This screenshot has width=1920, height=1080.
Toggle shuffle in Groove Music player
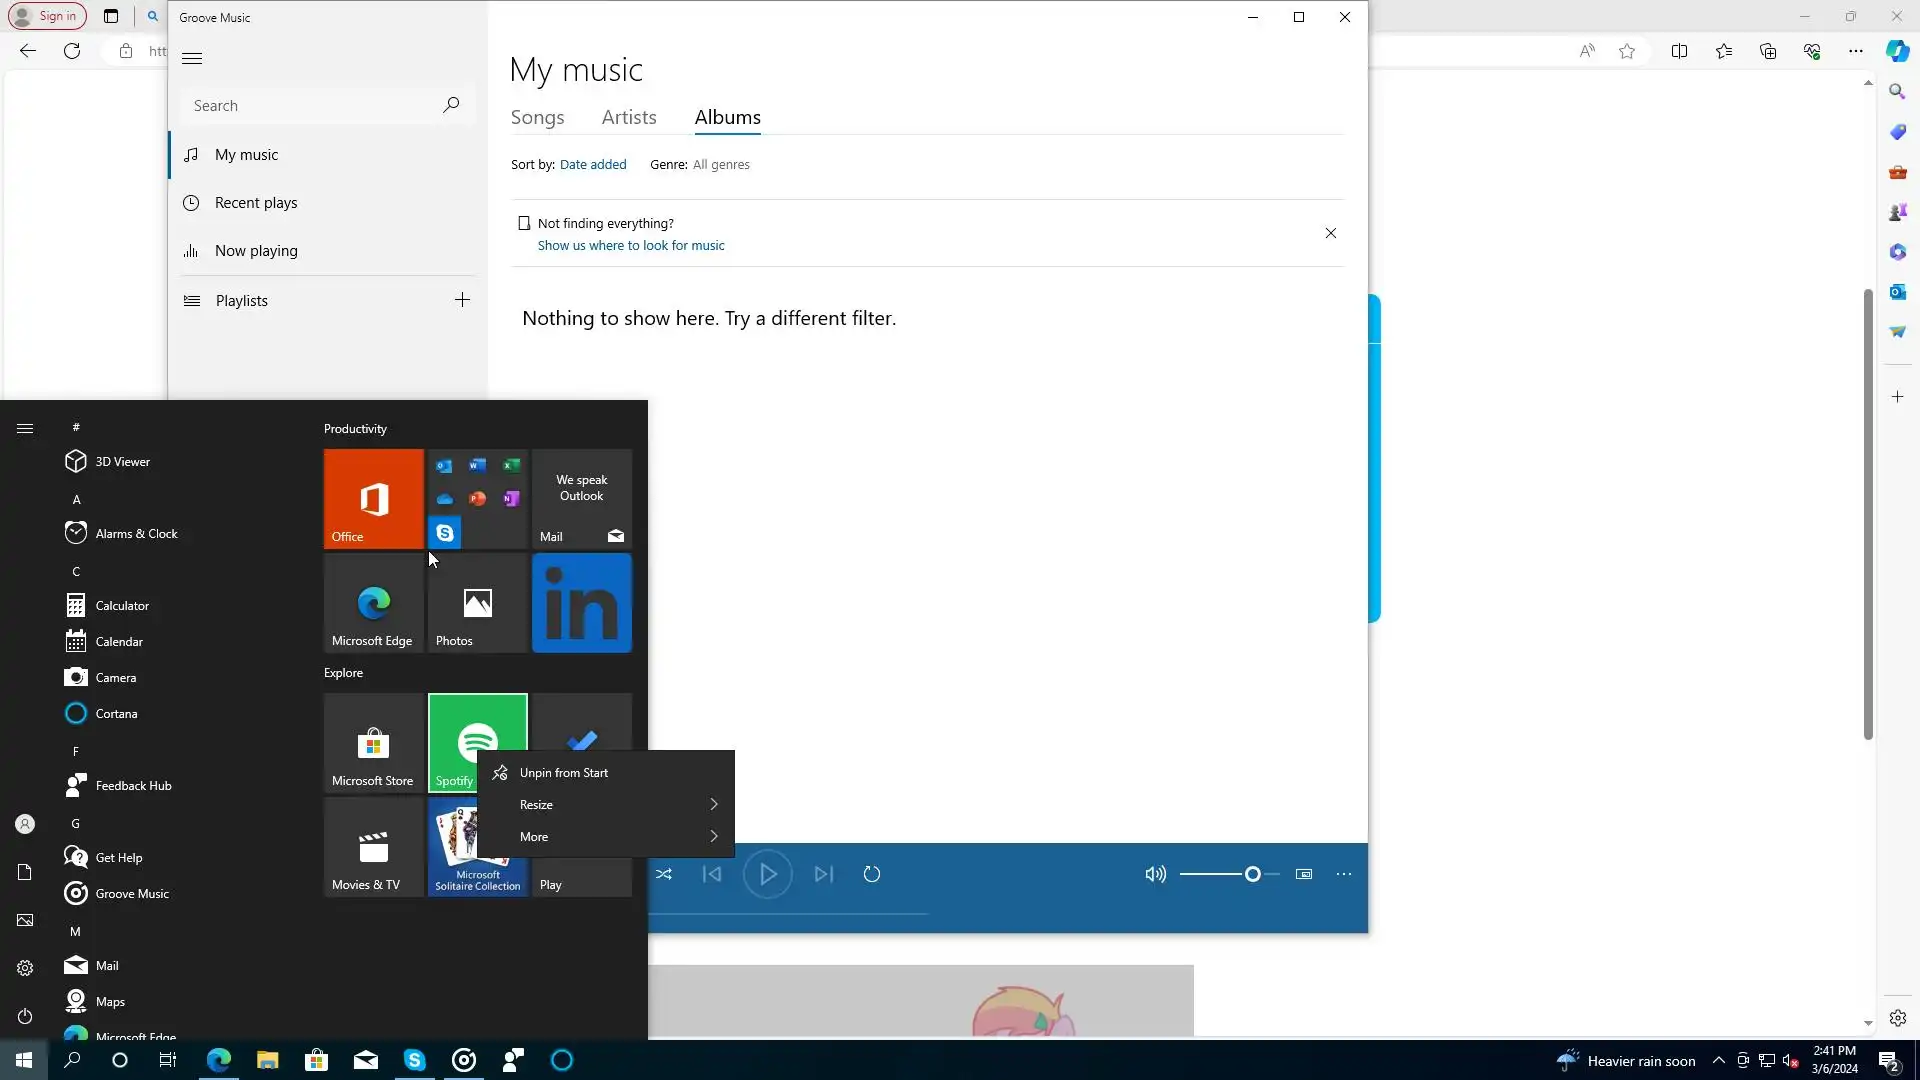click(664, 874)
